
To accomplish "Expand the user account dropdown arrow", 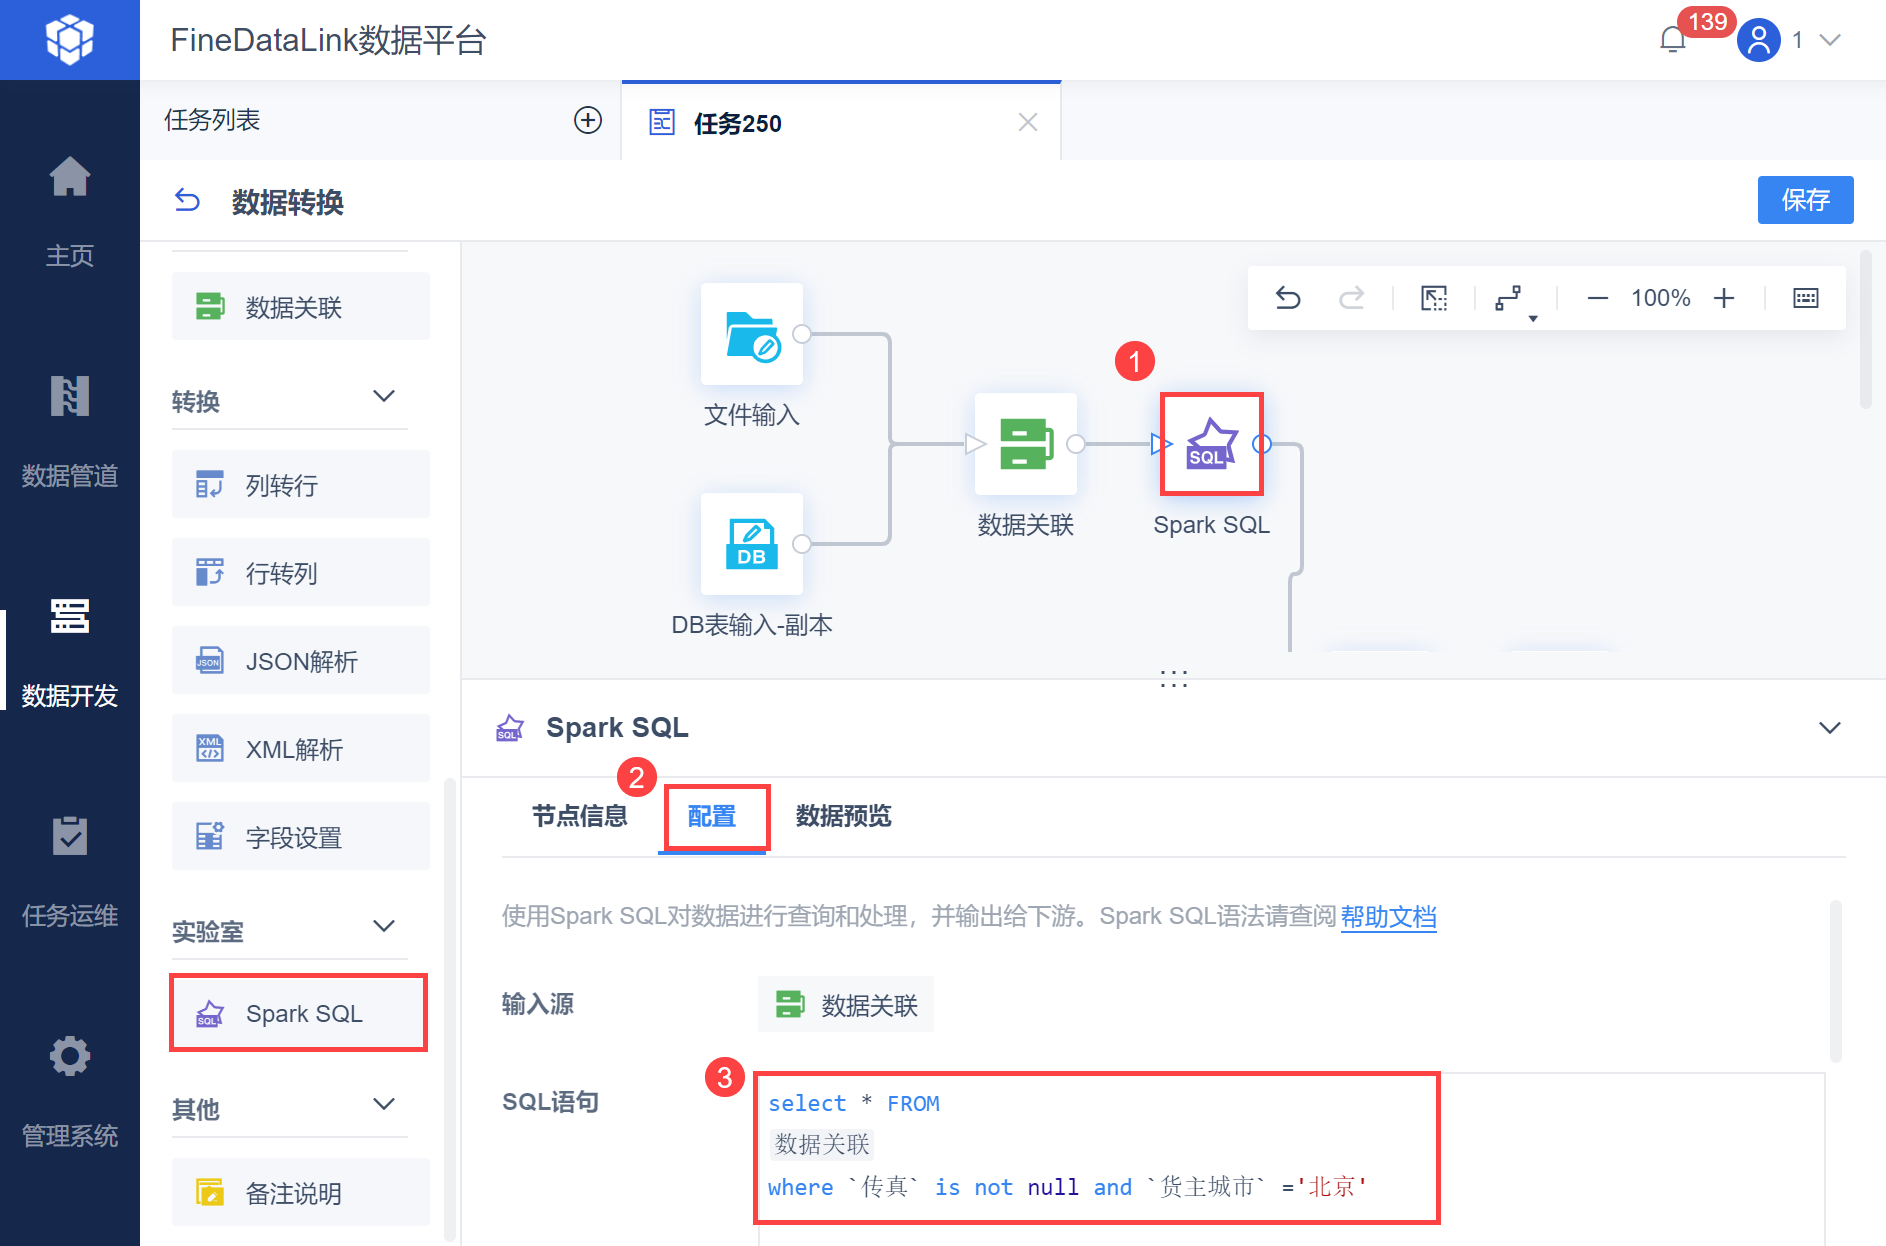I will [x=1830, y=40].
